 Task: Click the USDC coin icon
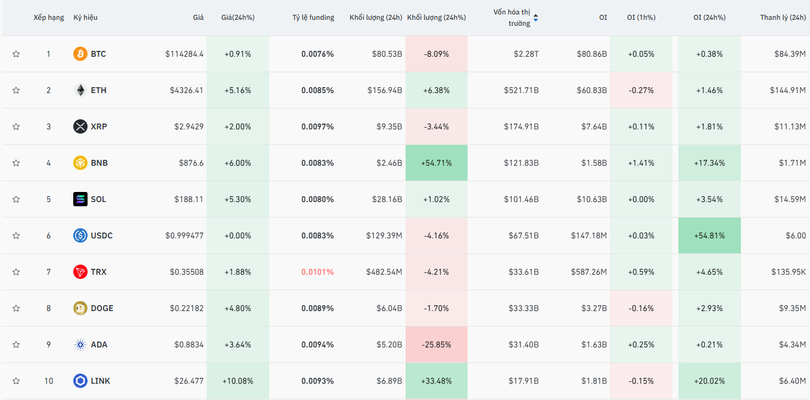(x=80, y=236)
